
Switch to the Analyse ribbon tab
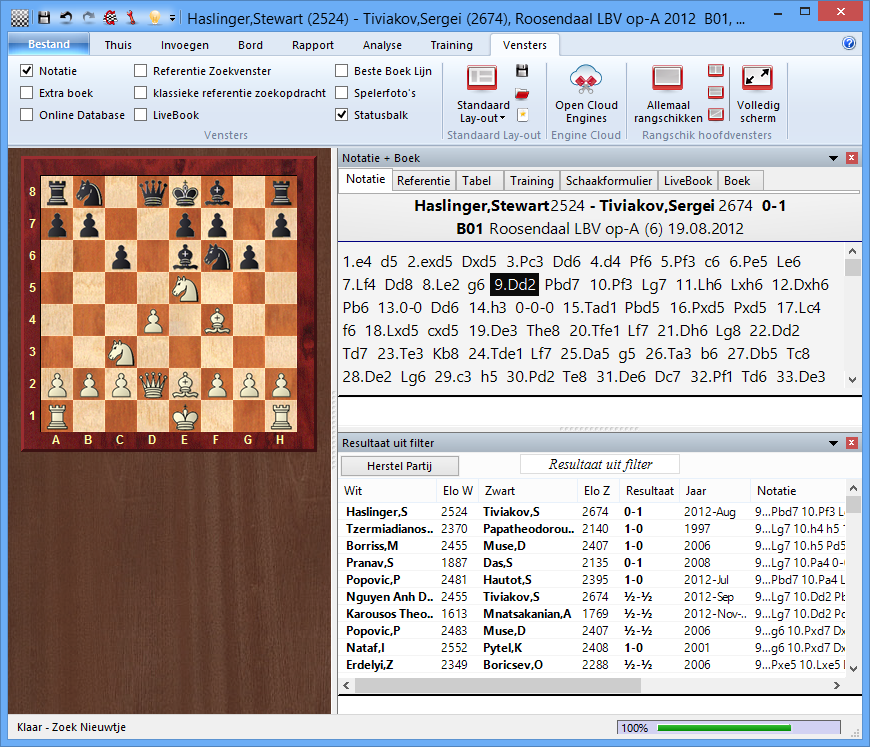coord(382,45)
